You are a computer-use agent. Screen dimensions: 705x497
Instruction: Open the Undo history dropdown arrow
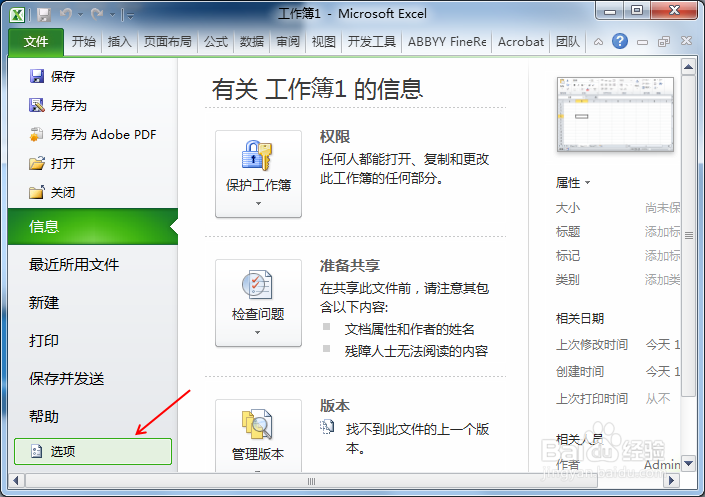tap(80, 15)
